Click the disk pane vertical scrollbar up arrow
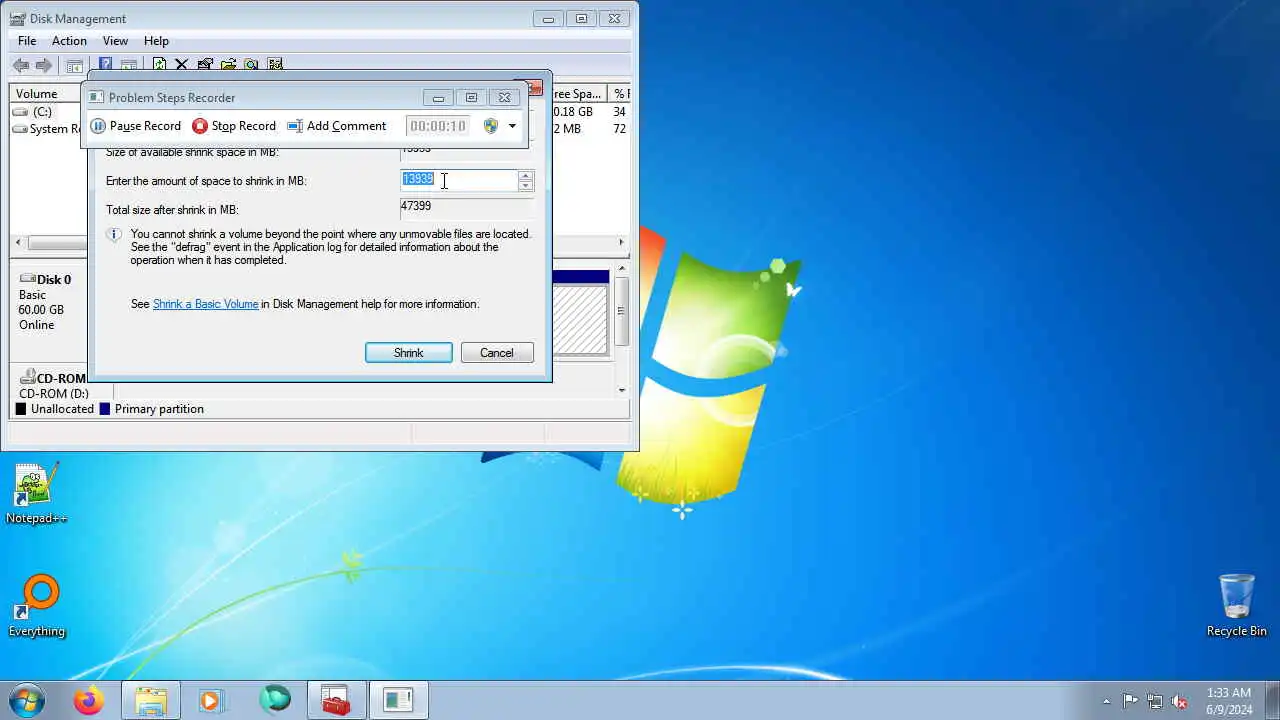This screenshot has width=1280, height=720. pyautogui.click(x=622, y=268)
